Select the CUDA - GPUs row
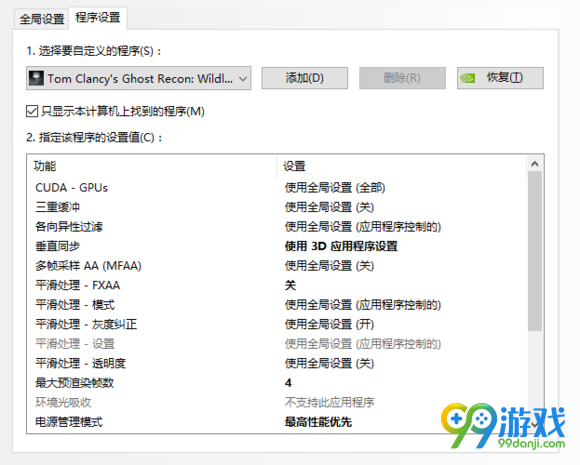 (x=277, y=188)
